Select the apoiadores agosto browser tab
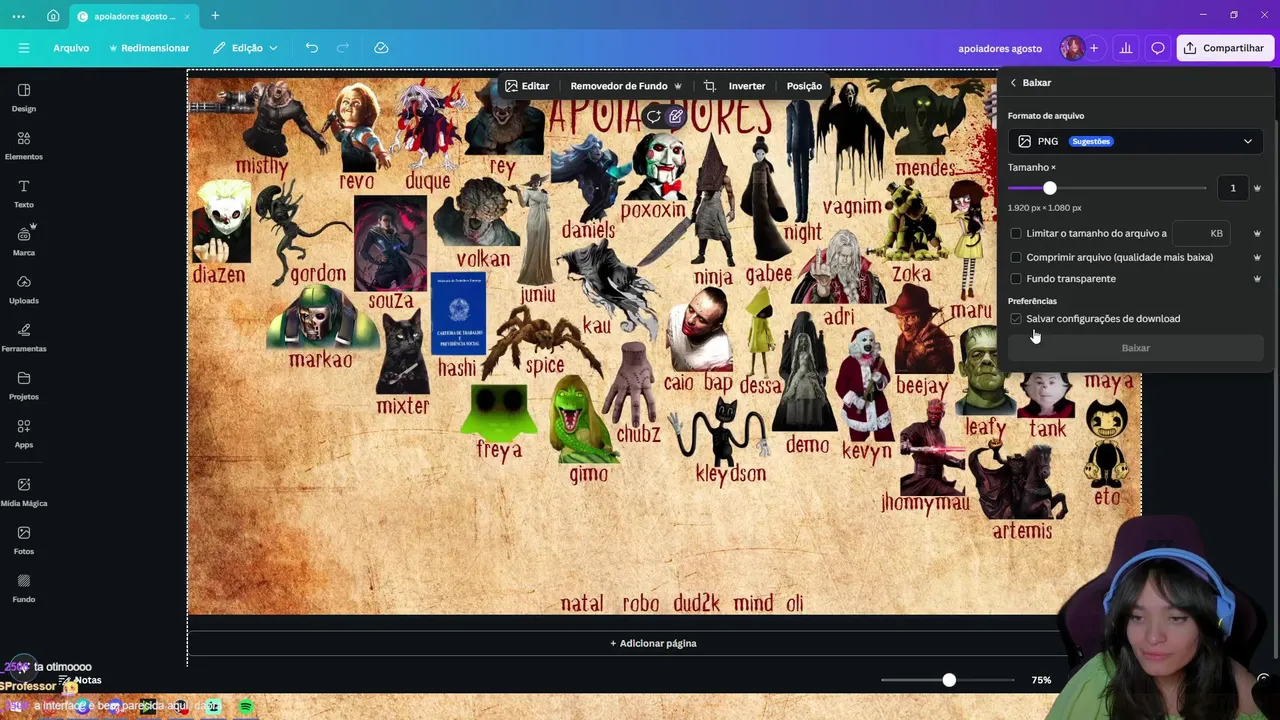 (134, 16)
